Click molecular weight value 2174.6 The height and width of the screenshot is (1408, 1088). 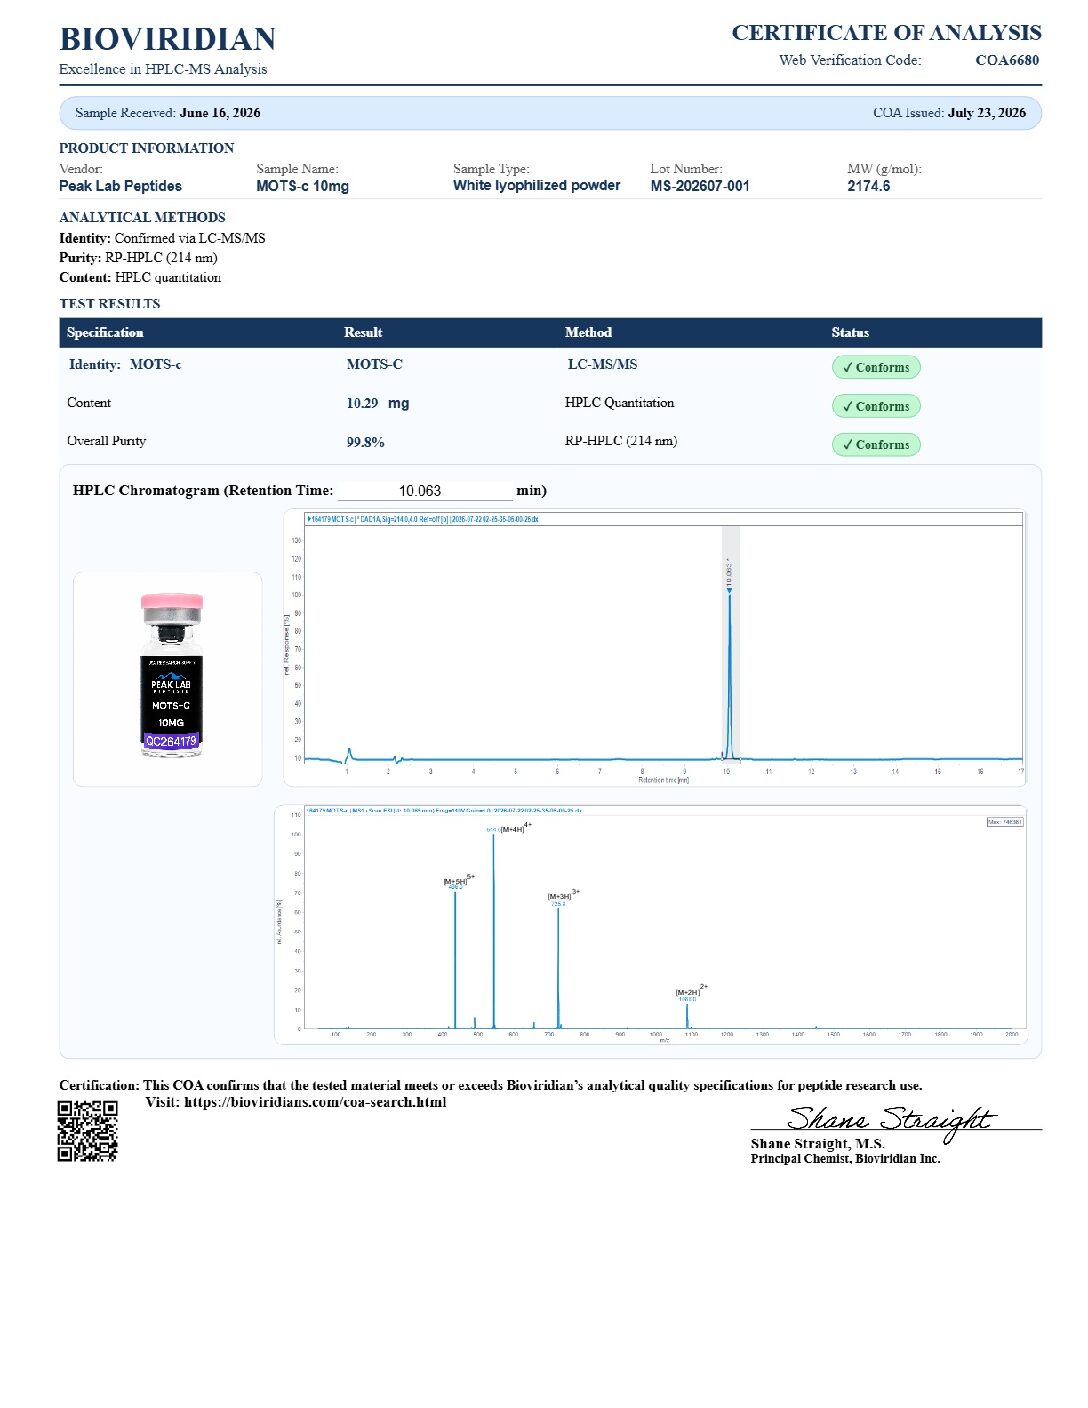(x=868, y=186)
